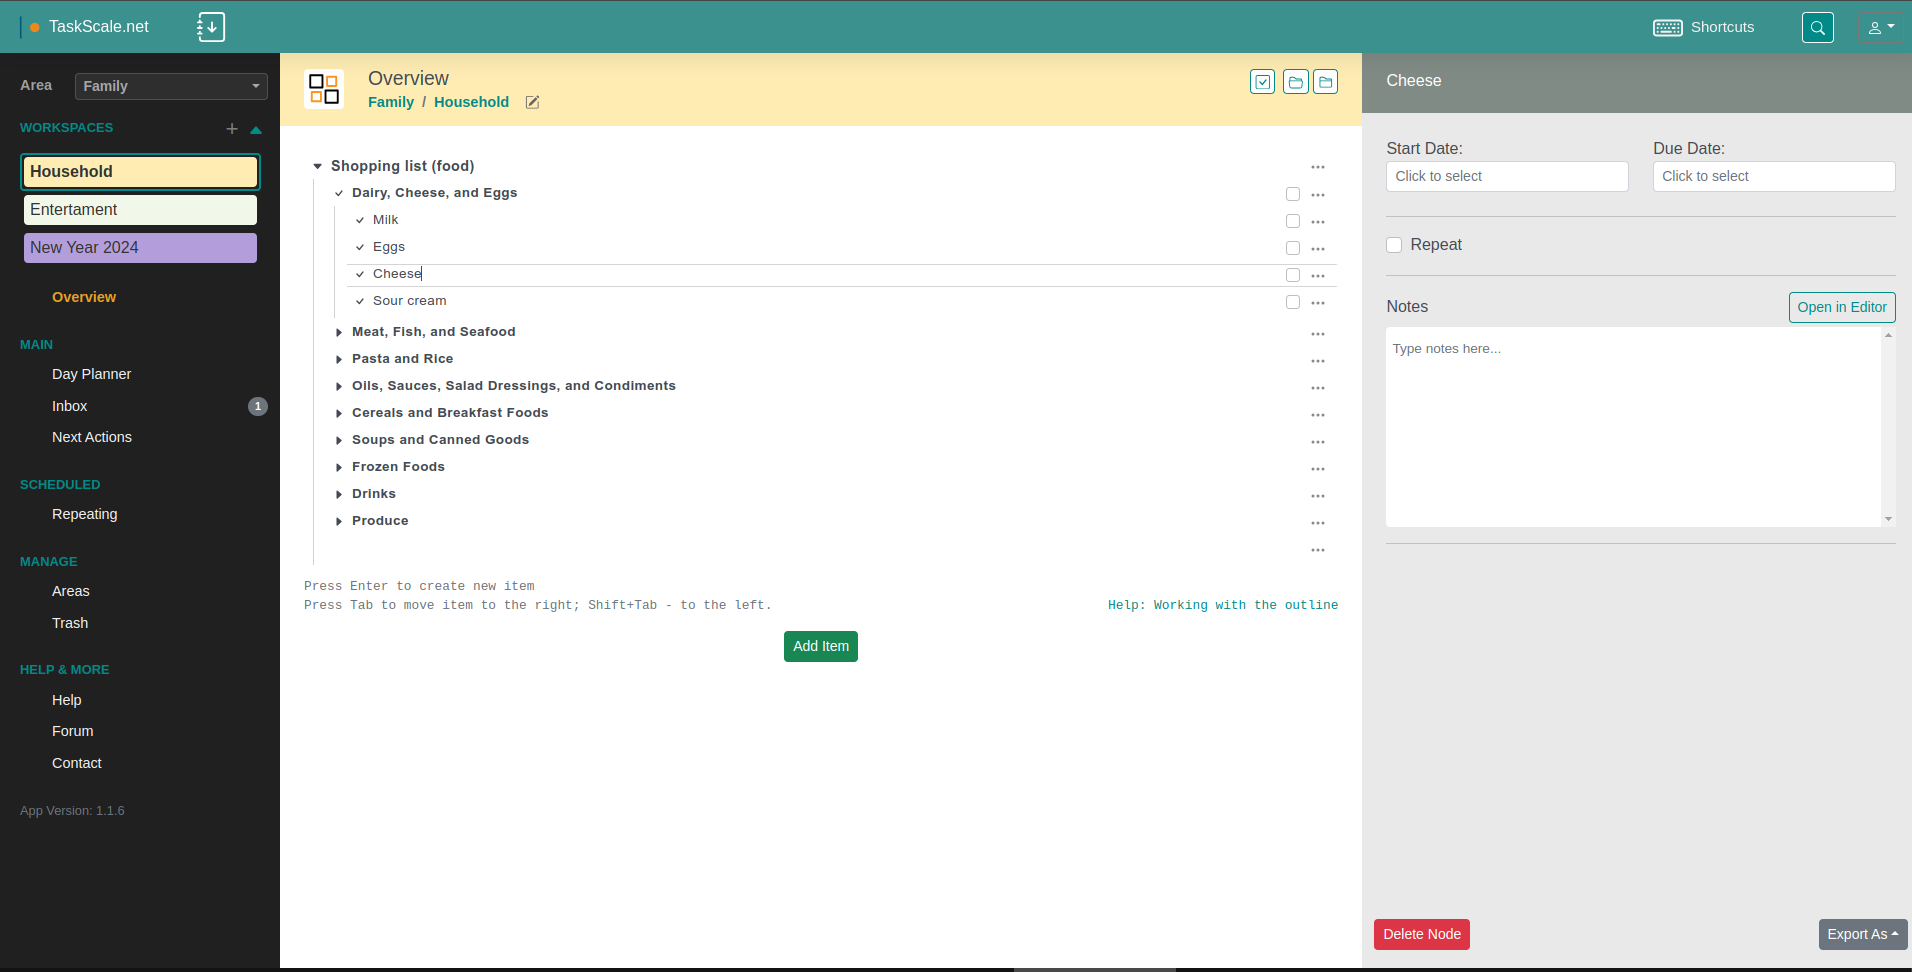Add a new workspace with the plus icon
Image resolution: width=1912 pixels, height=972 pixels.
click(x=231, y=128)
